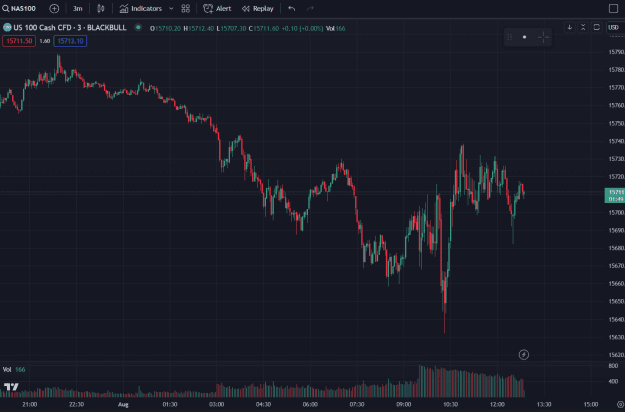Select the dot cursor in floating toolbar
Image resolution: width=625 pixels, height=412 pixels.
pyautogui.click(x=524, y=37)
